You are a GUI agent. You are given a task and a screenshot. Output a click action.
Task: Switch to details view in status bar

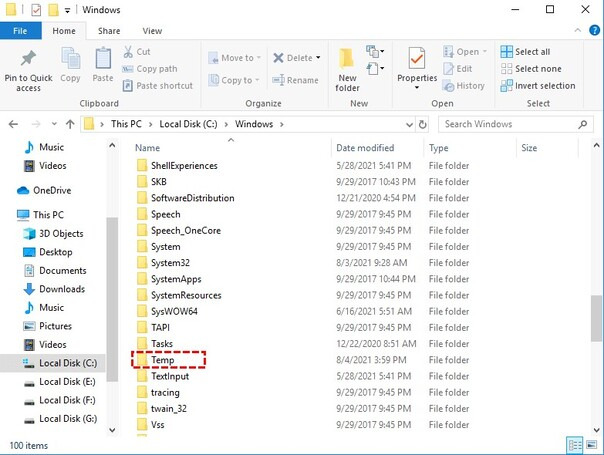point(575,446)
